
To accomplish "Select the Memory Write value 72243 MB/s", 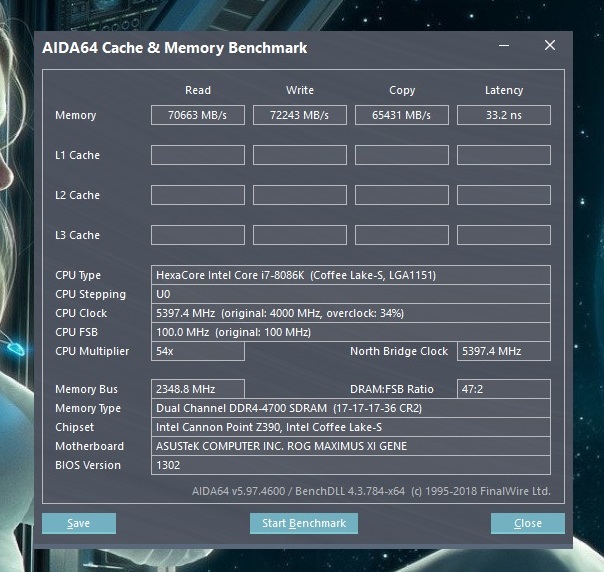I will coord(300,115).
